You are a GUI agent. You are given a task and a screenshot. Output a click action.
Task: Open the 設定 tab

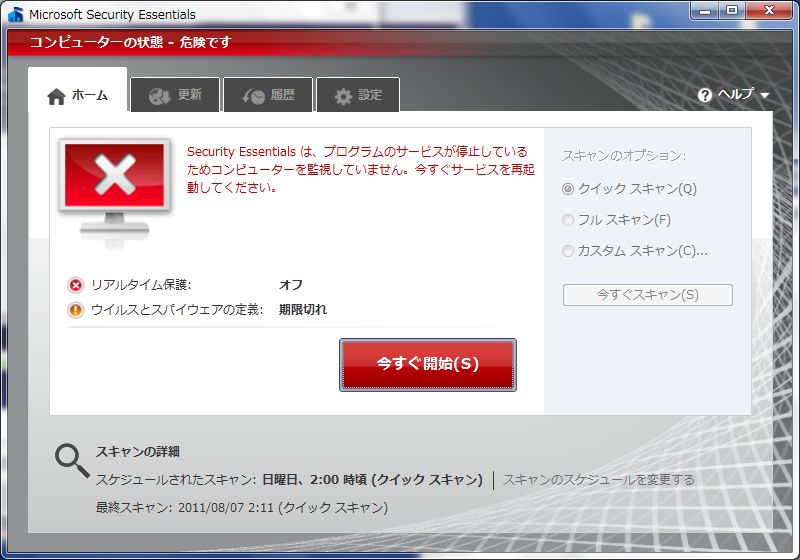coord(358,94)
